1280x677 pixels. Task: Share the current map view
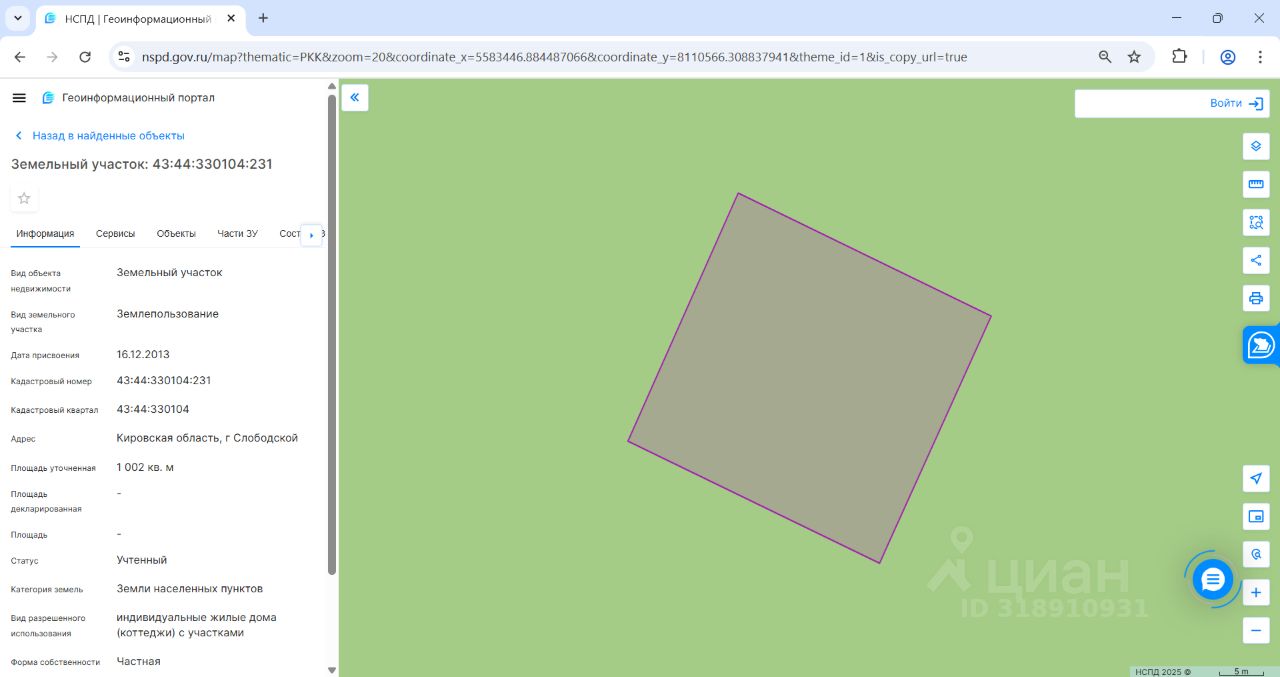click(x=1256, y=260)
